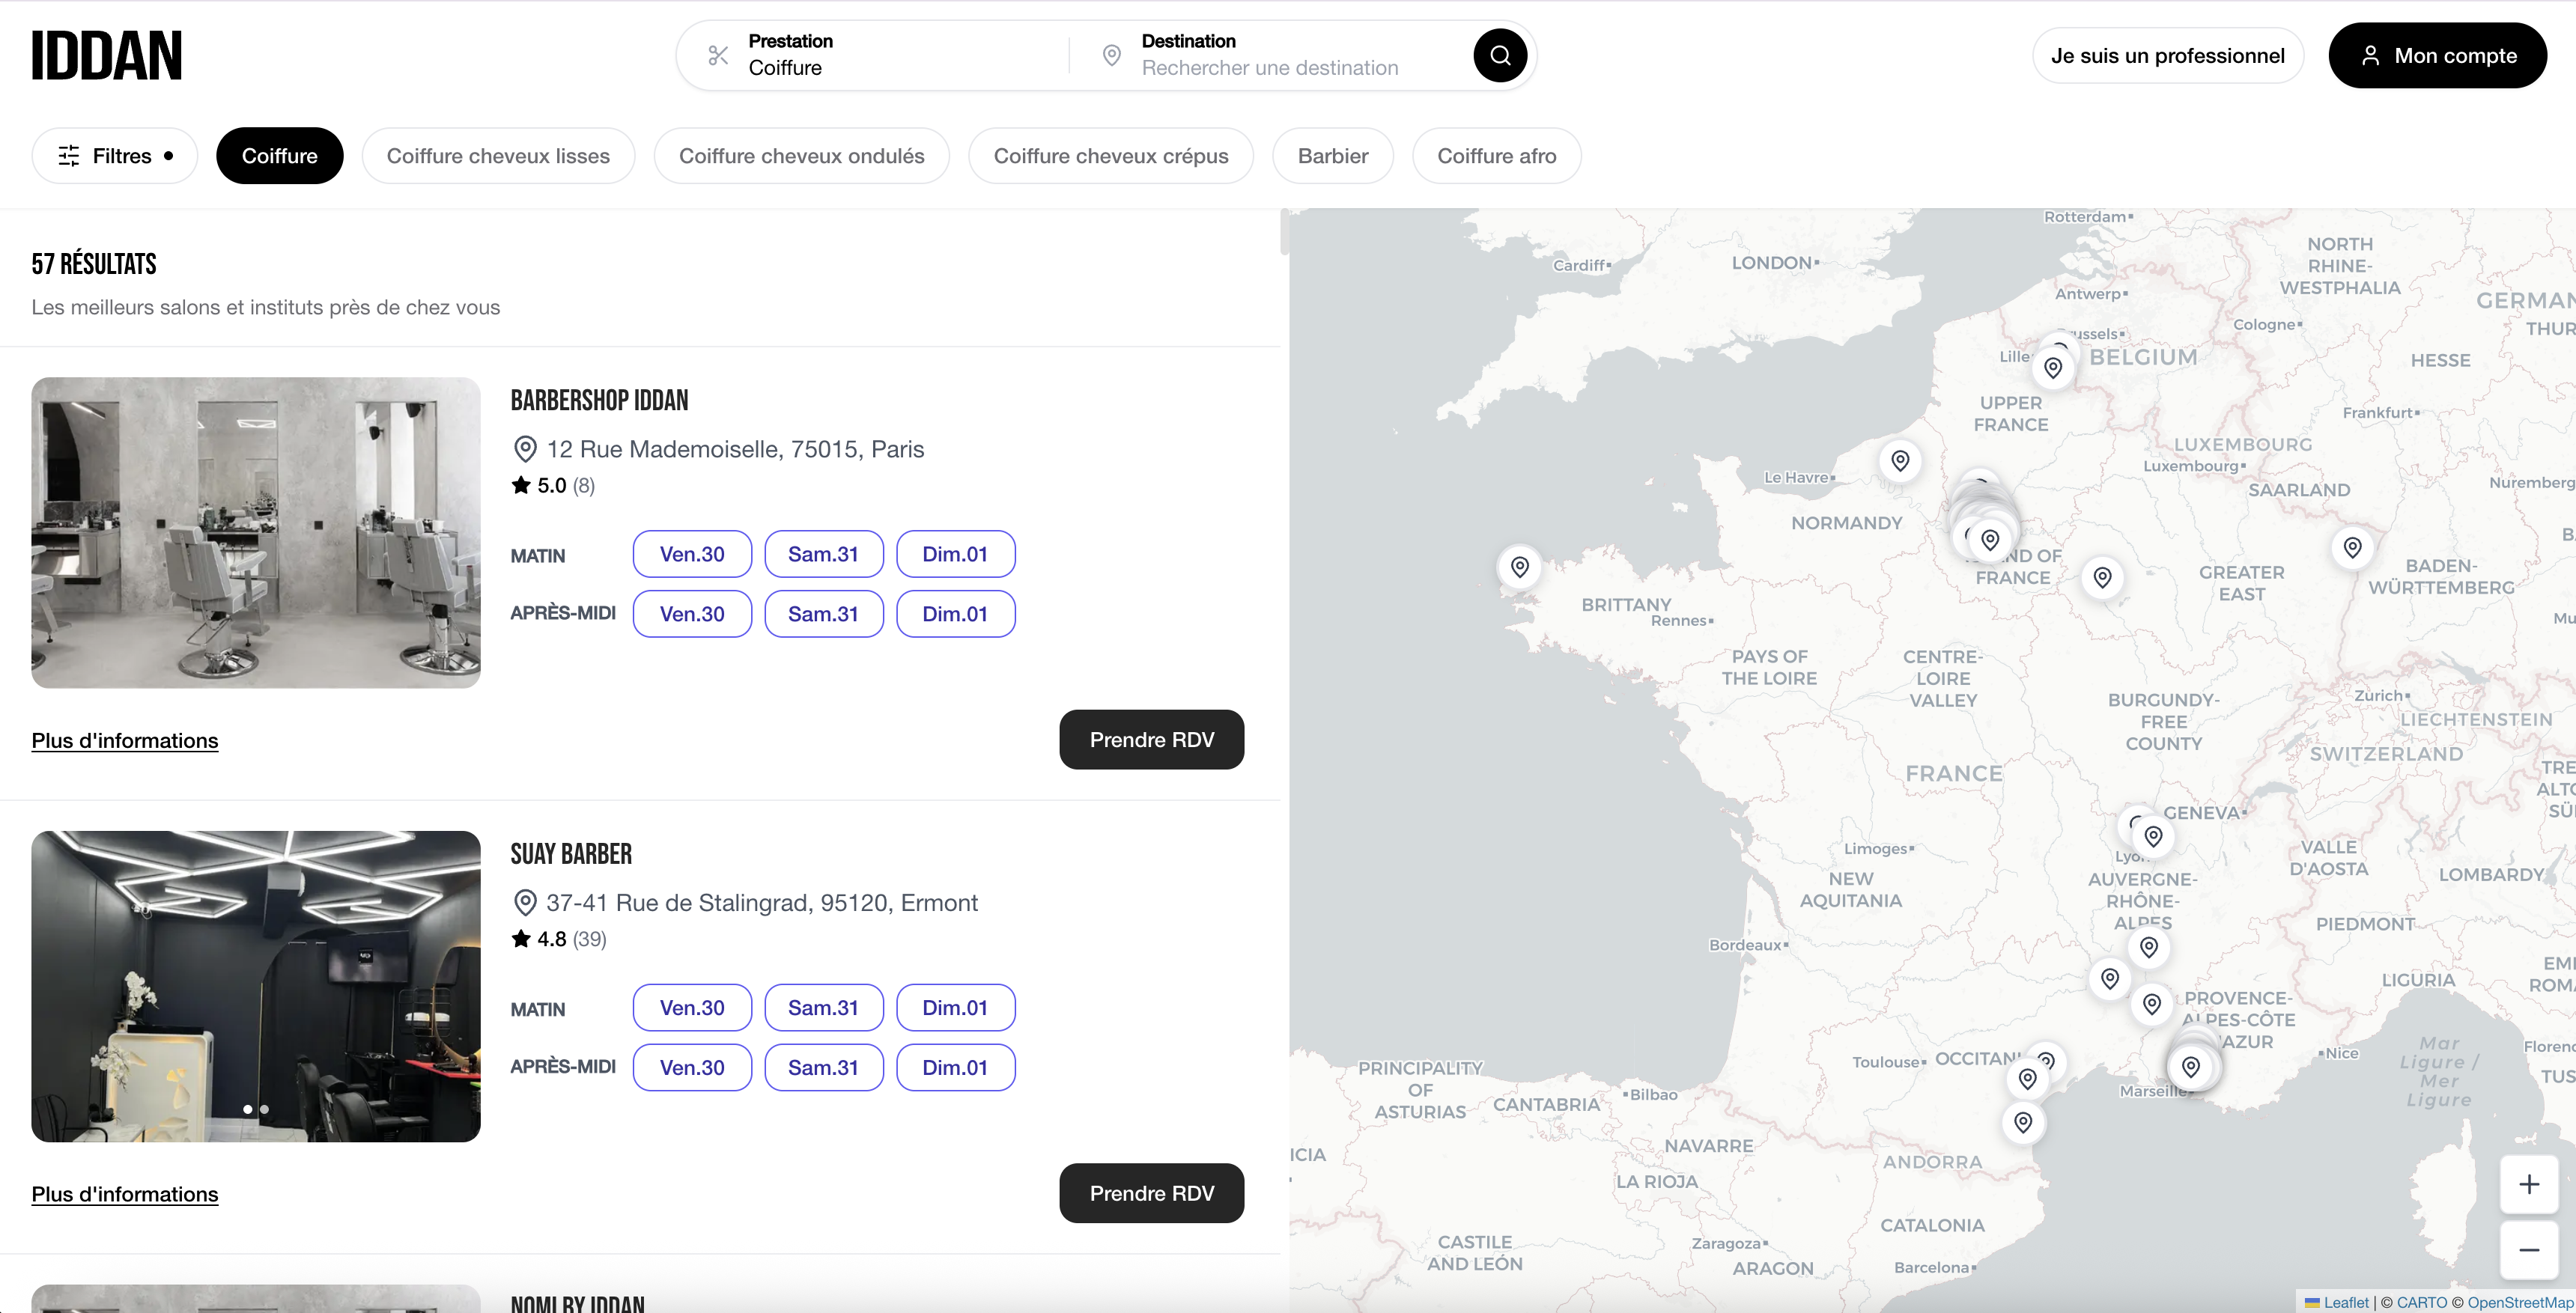Click the location pin next to Barbershop IDDAN address
The width and height of the screenshot is (2576, 1313).
point(526,448)
